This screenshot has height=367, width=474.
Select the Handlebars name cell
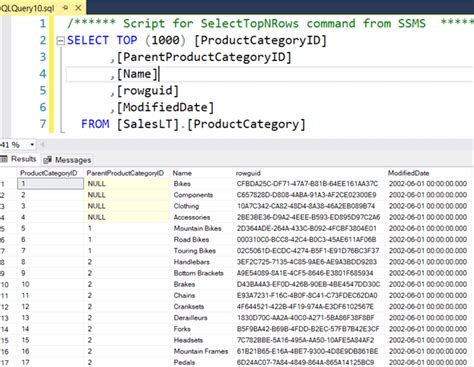point(192,262)
